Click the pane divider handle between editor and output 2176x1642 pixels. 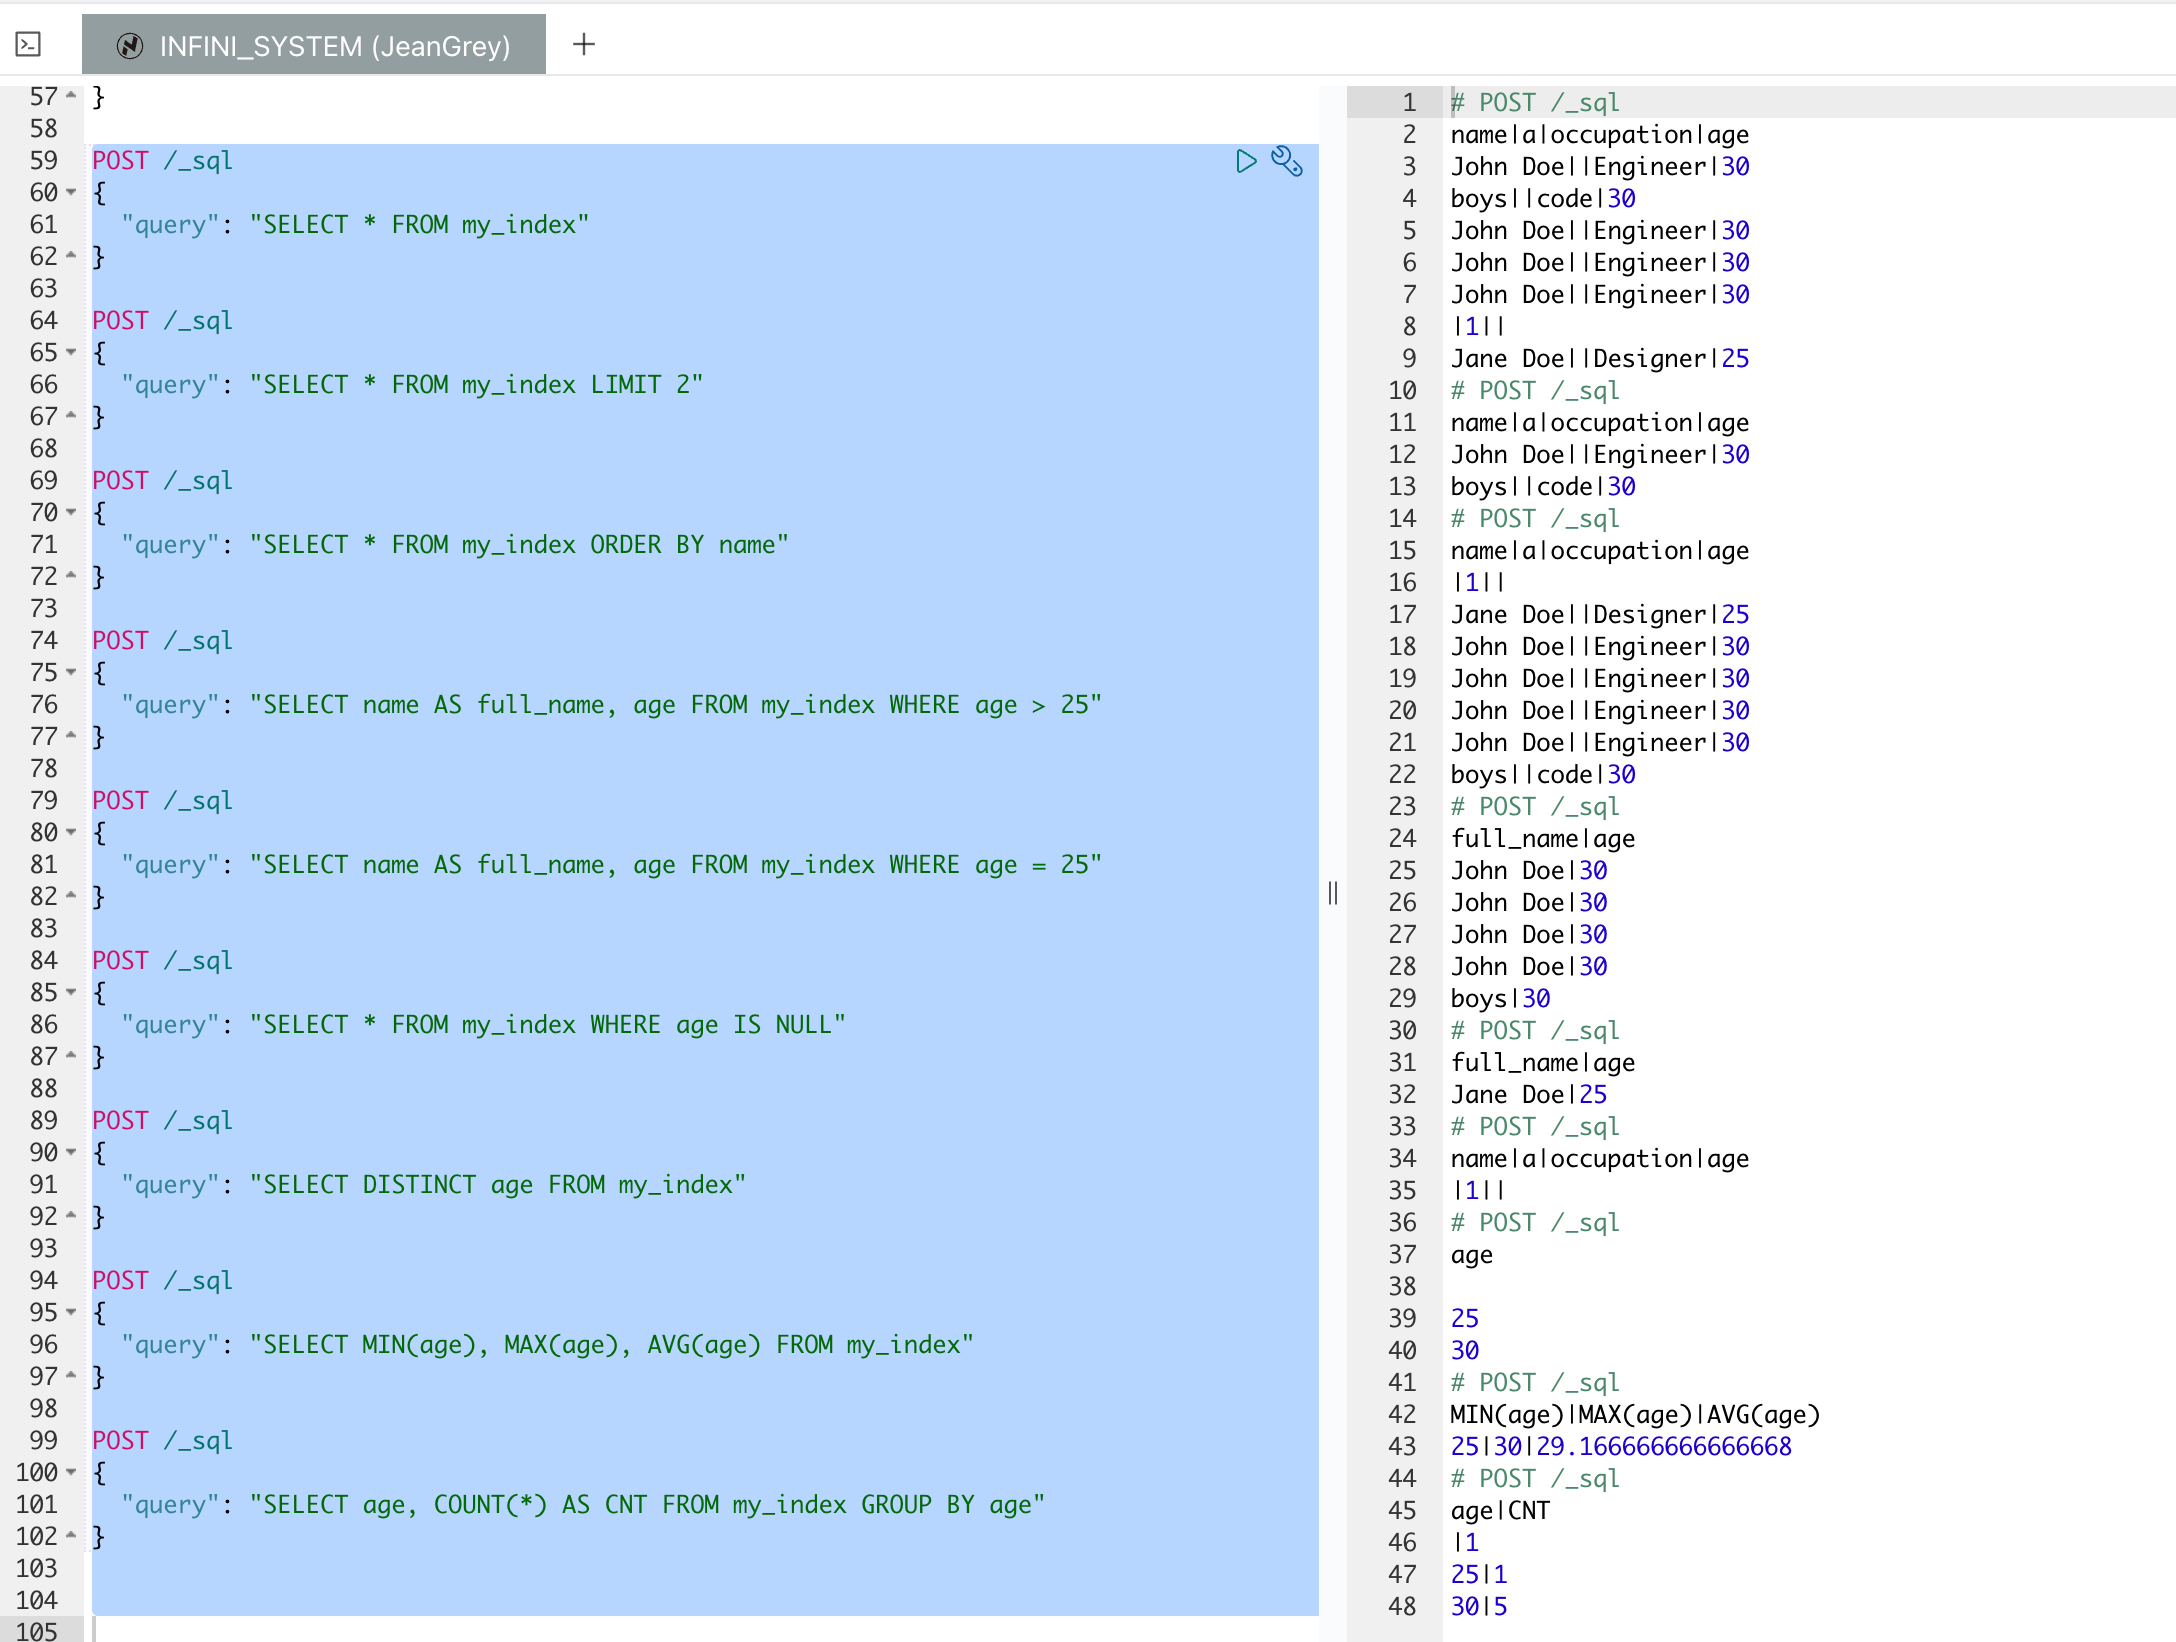pos(1333,892)
